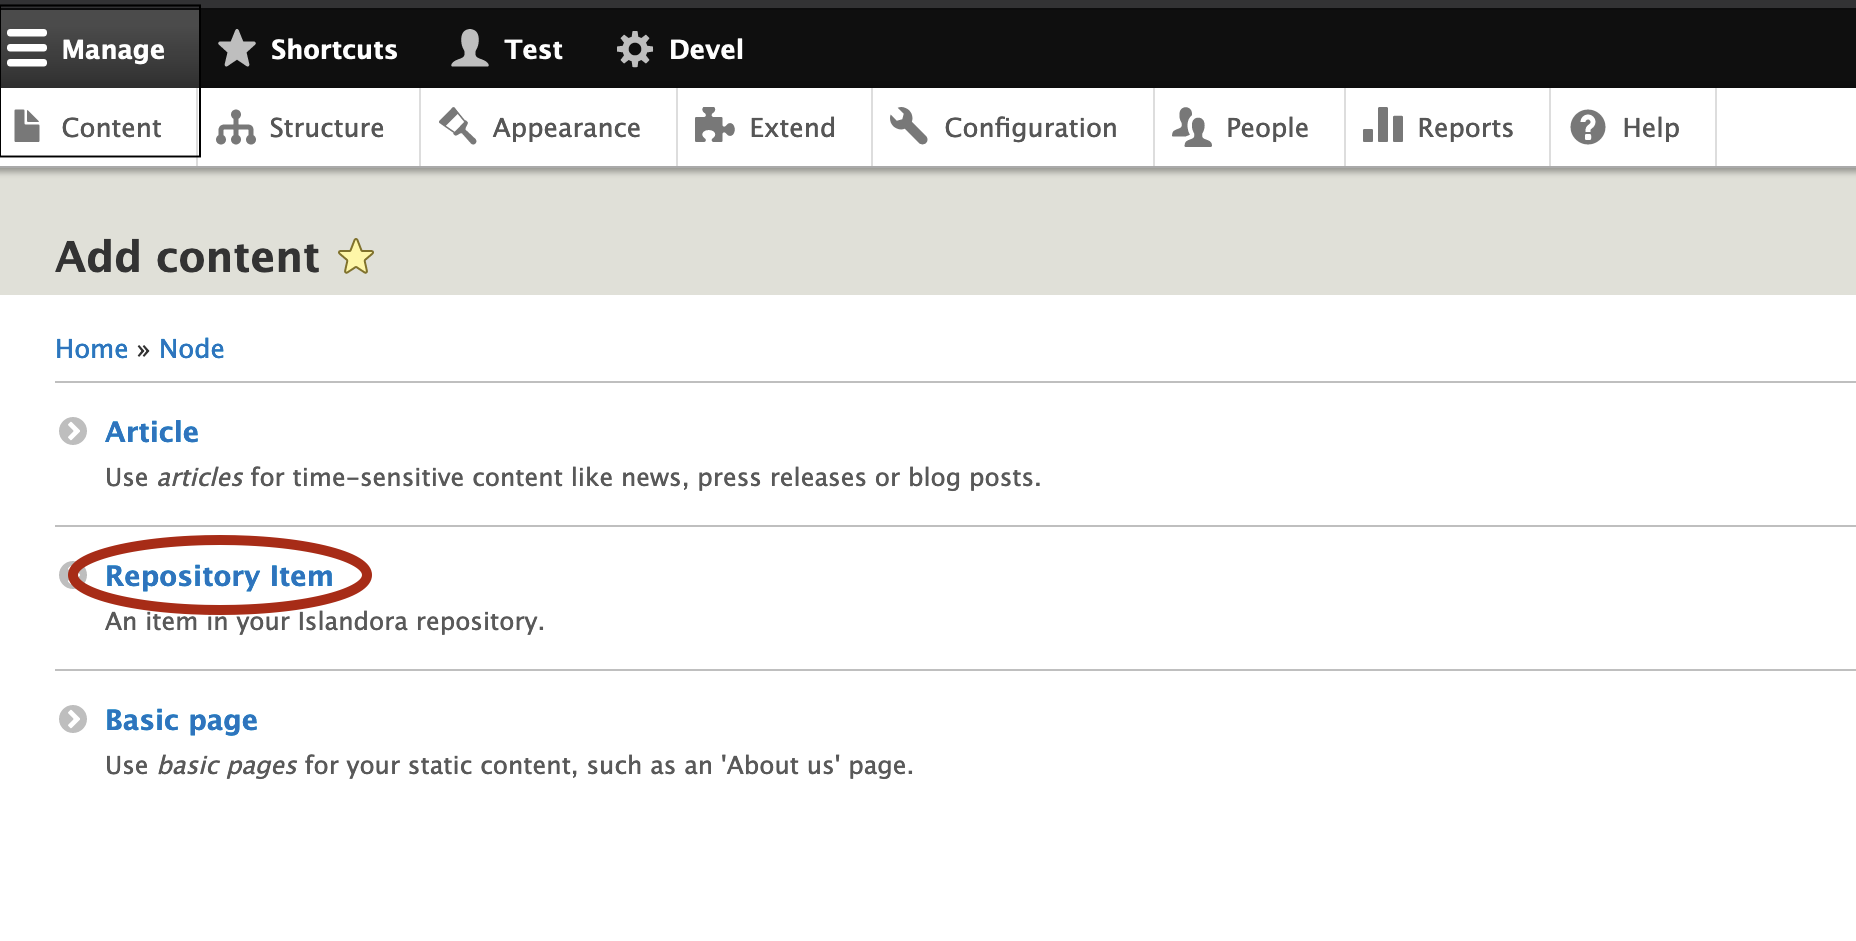Toggle the favorite star beside Add content

click(356, 258)
